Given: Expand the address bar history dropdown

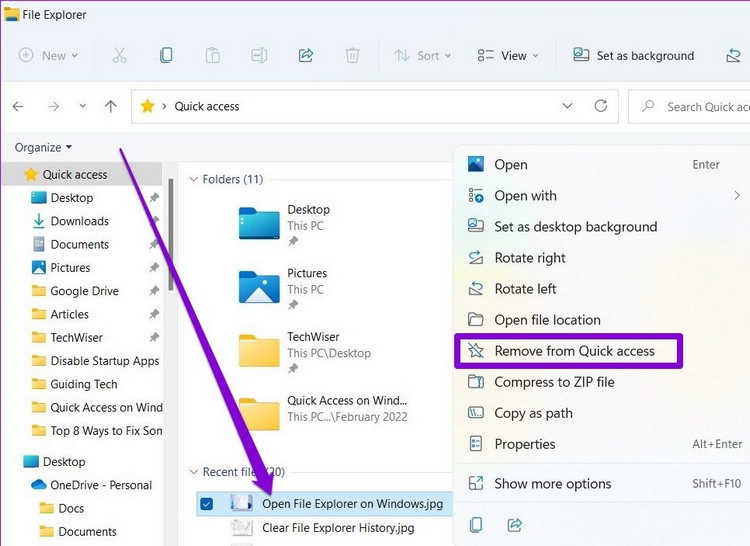Looking at the screenshot, I should [567, 106].
